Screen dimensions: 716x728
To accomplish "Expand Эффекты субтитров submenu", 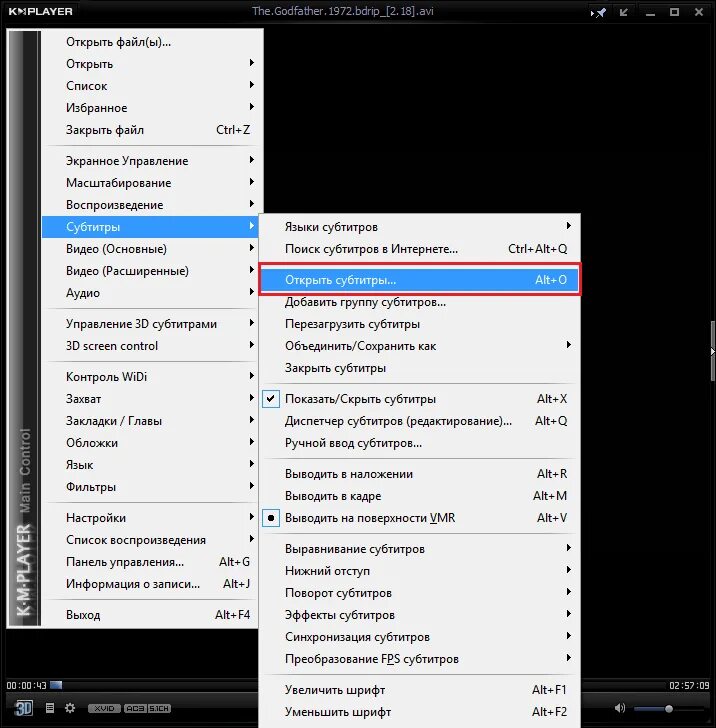I will click(x=419, y=615).
